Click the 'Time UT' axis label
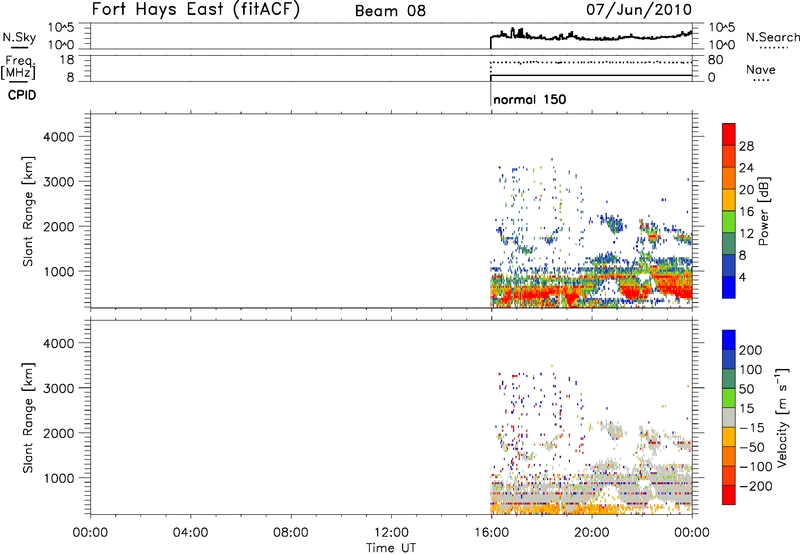Image resolution: width=800 pixels, height=554 pixels. (x=391, y=548)
